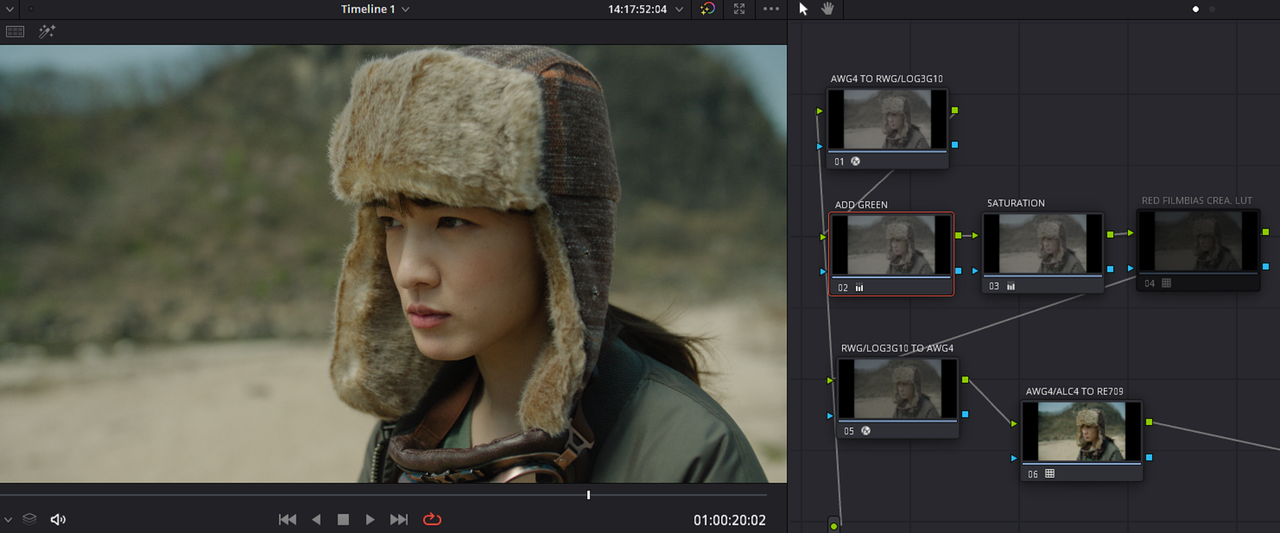This screenshot has height=533, width=1280.
Task: Switch to second node graph page dot
Action: pyautogui.click(x=1213, y=9)
